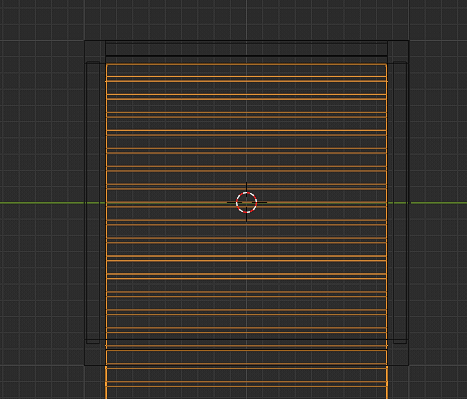This screenshot has width=467, height=399.
Task: Click empty grid area at lower right
Action: click(x=437, y=380)
